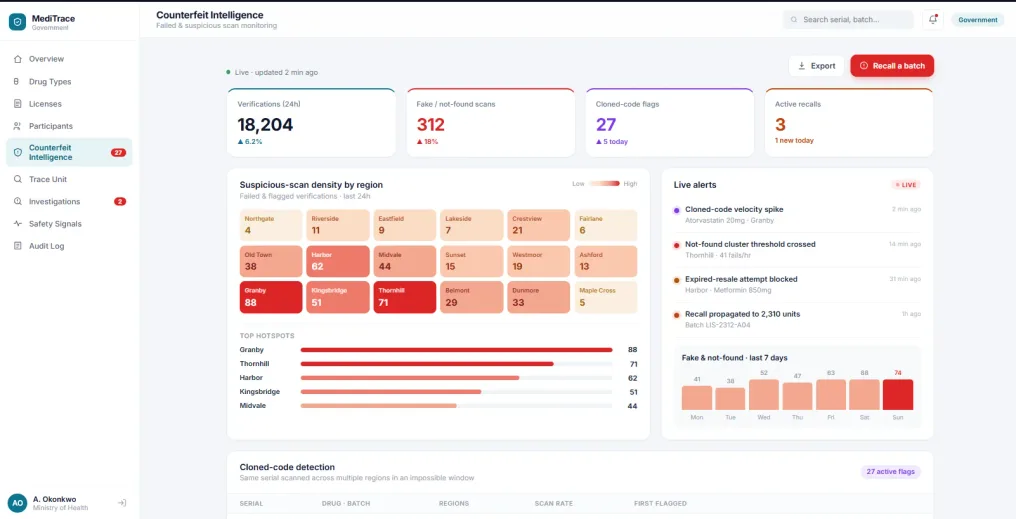Viewport: 1016px width, 519px height.
Task: Click the 27 active flags pill
Action: click(890, 472)
